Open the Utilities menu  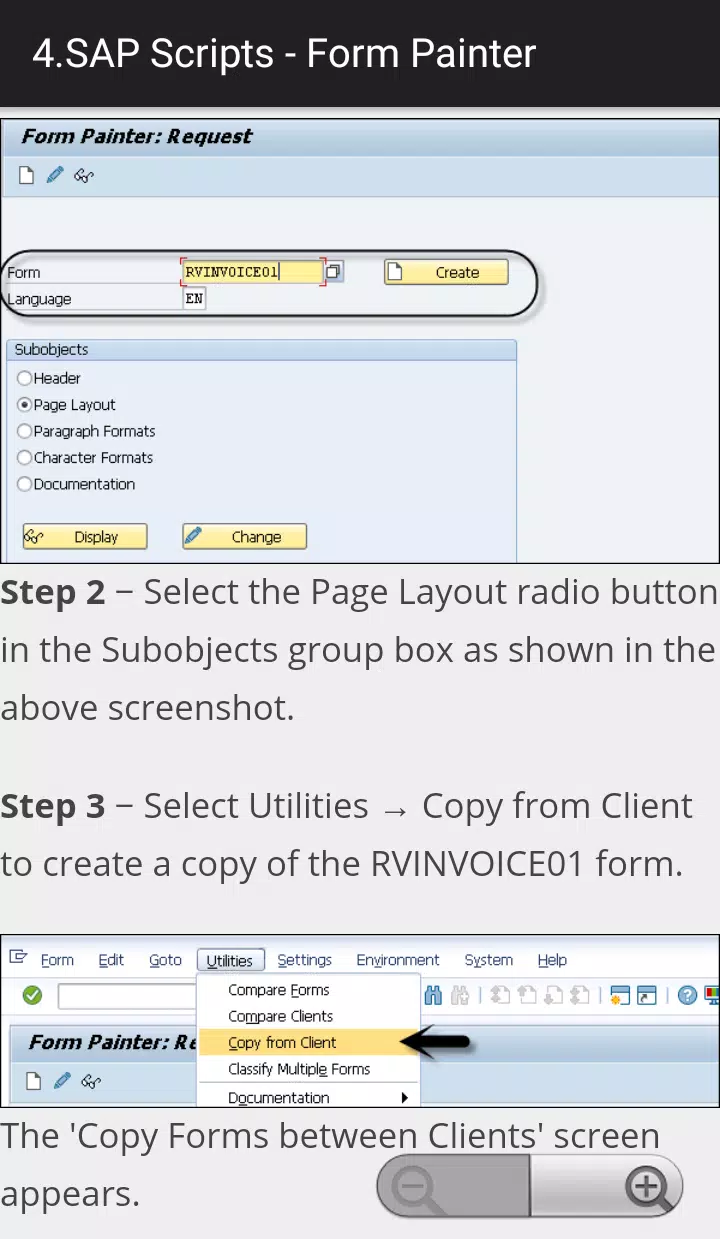point(230,961)
